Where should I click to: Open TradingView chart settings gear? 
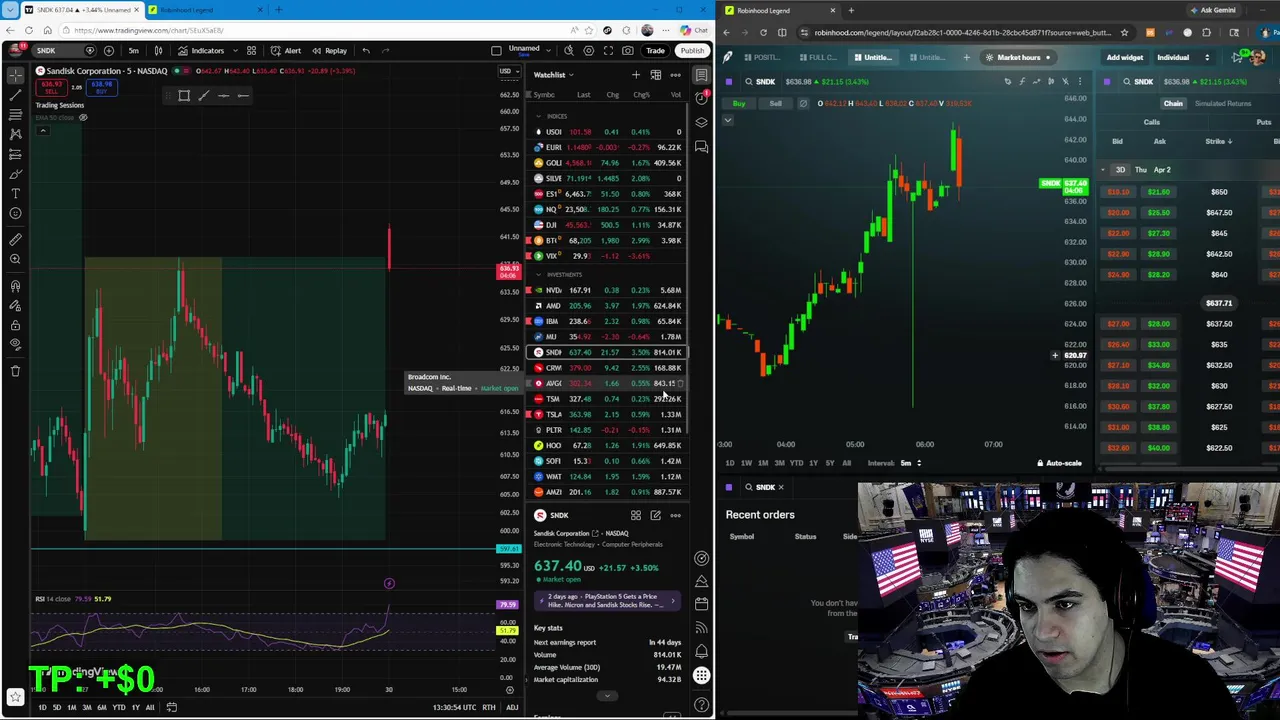[x=589, y=50]
